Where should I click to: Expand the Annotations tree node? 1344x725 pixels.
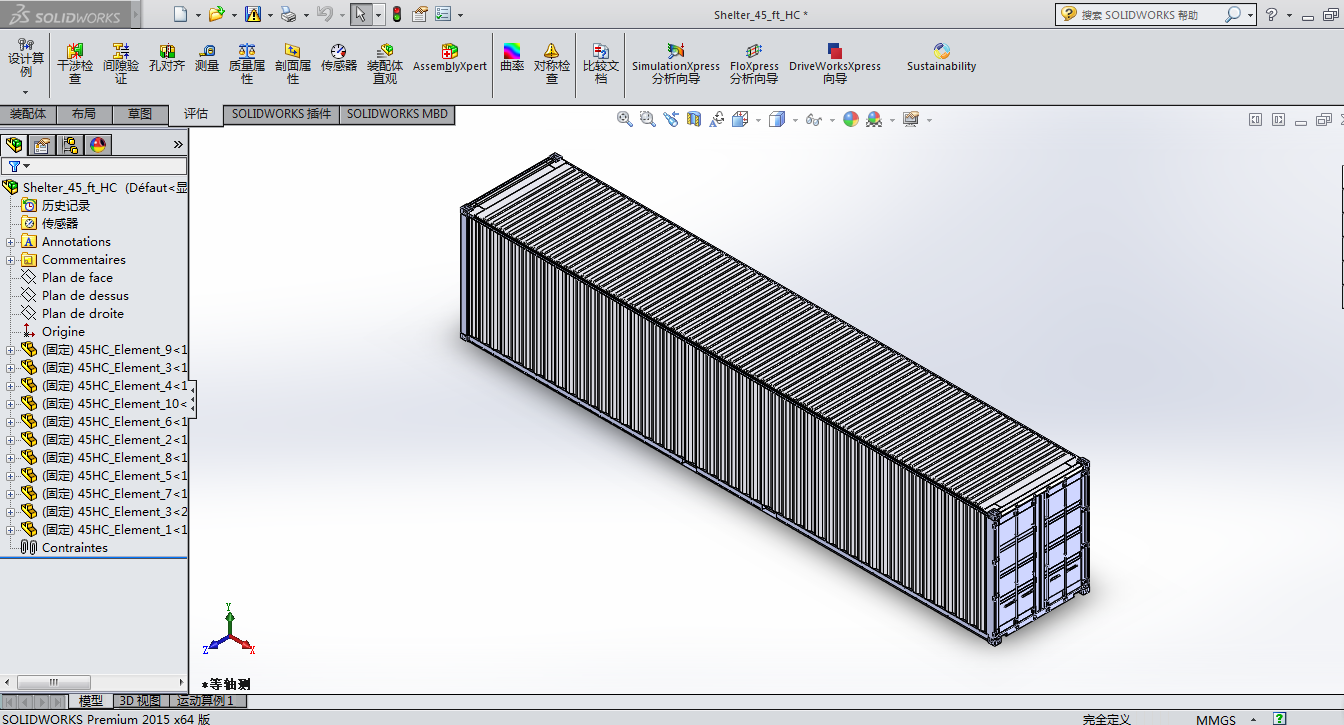[11, 242]
